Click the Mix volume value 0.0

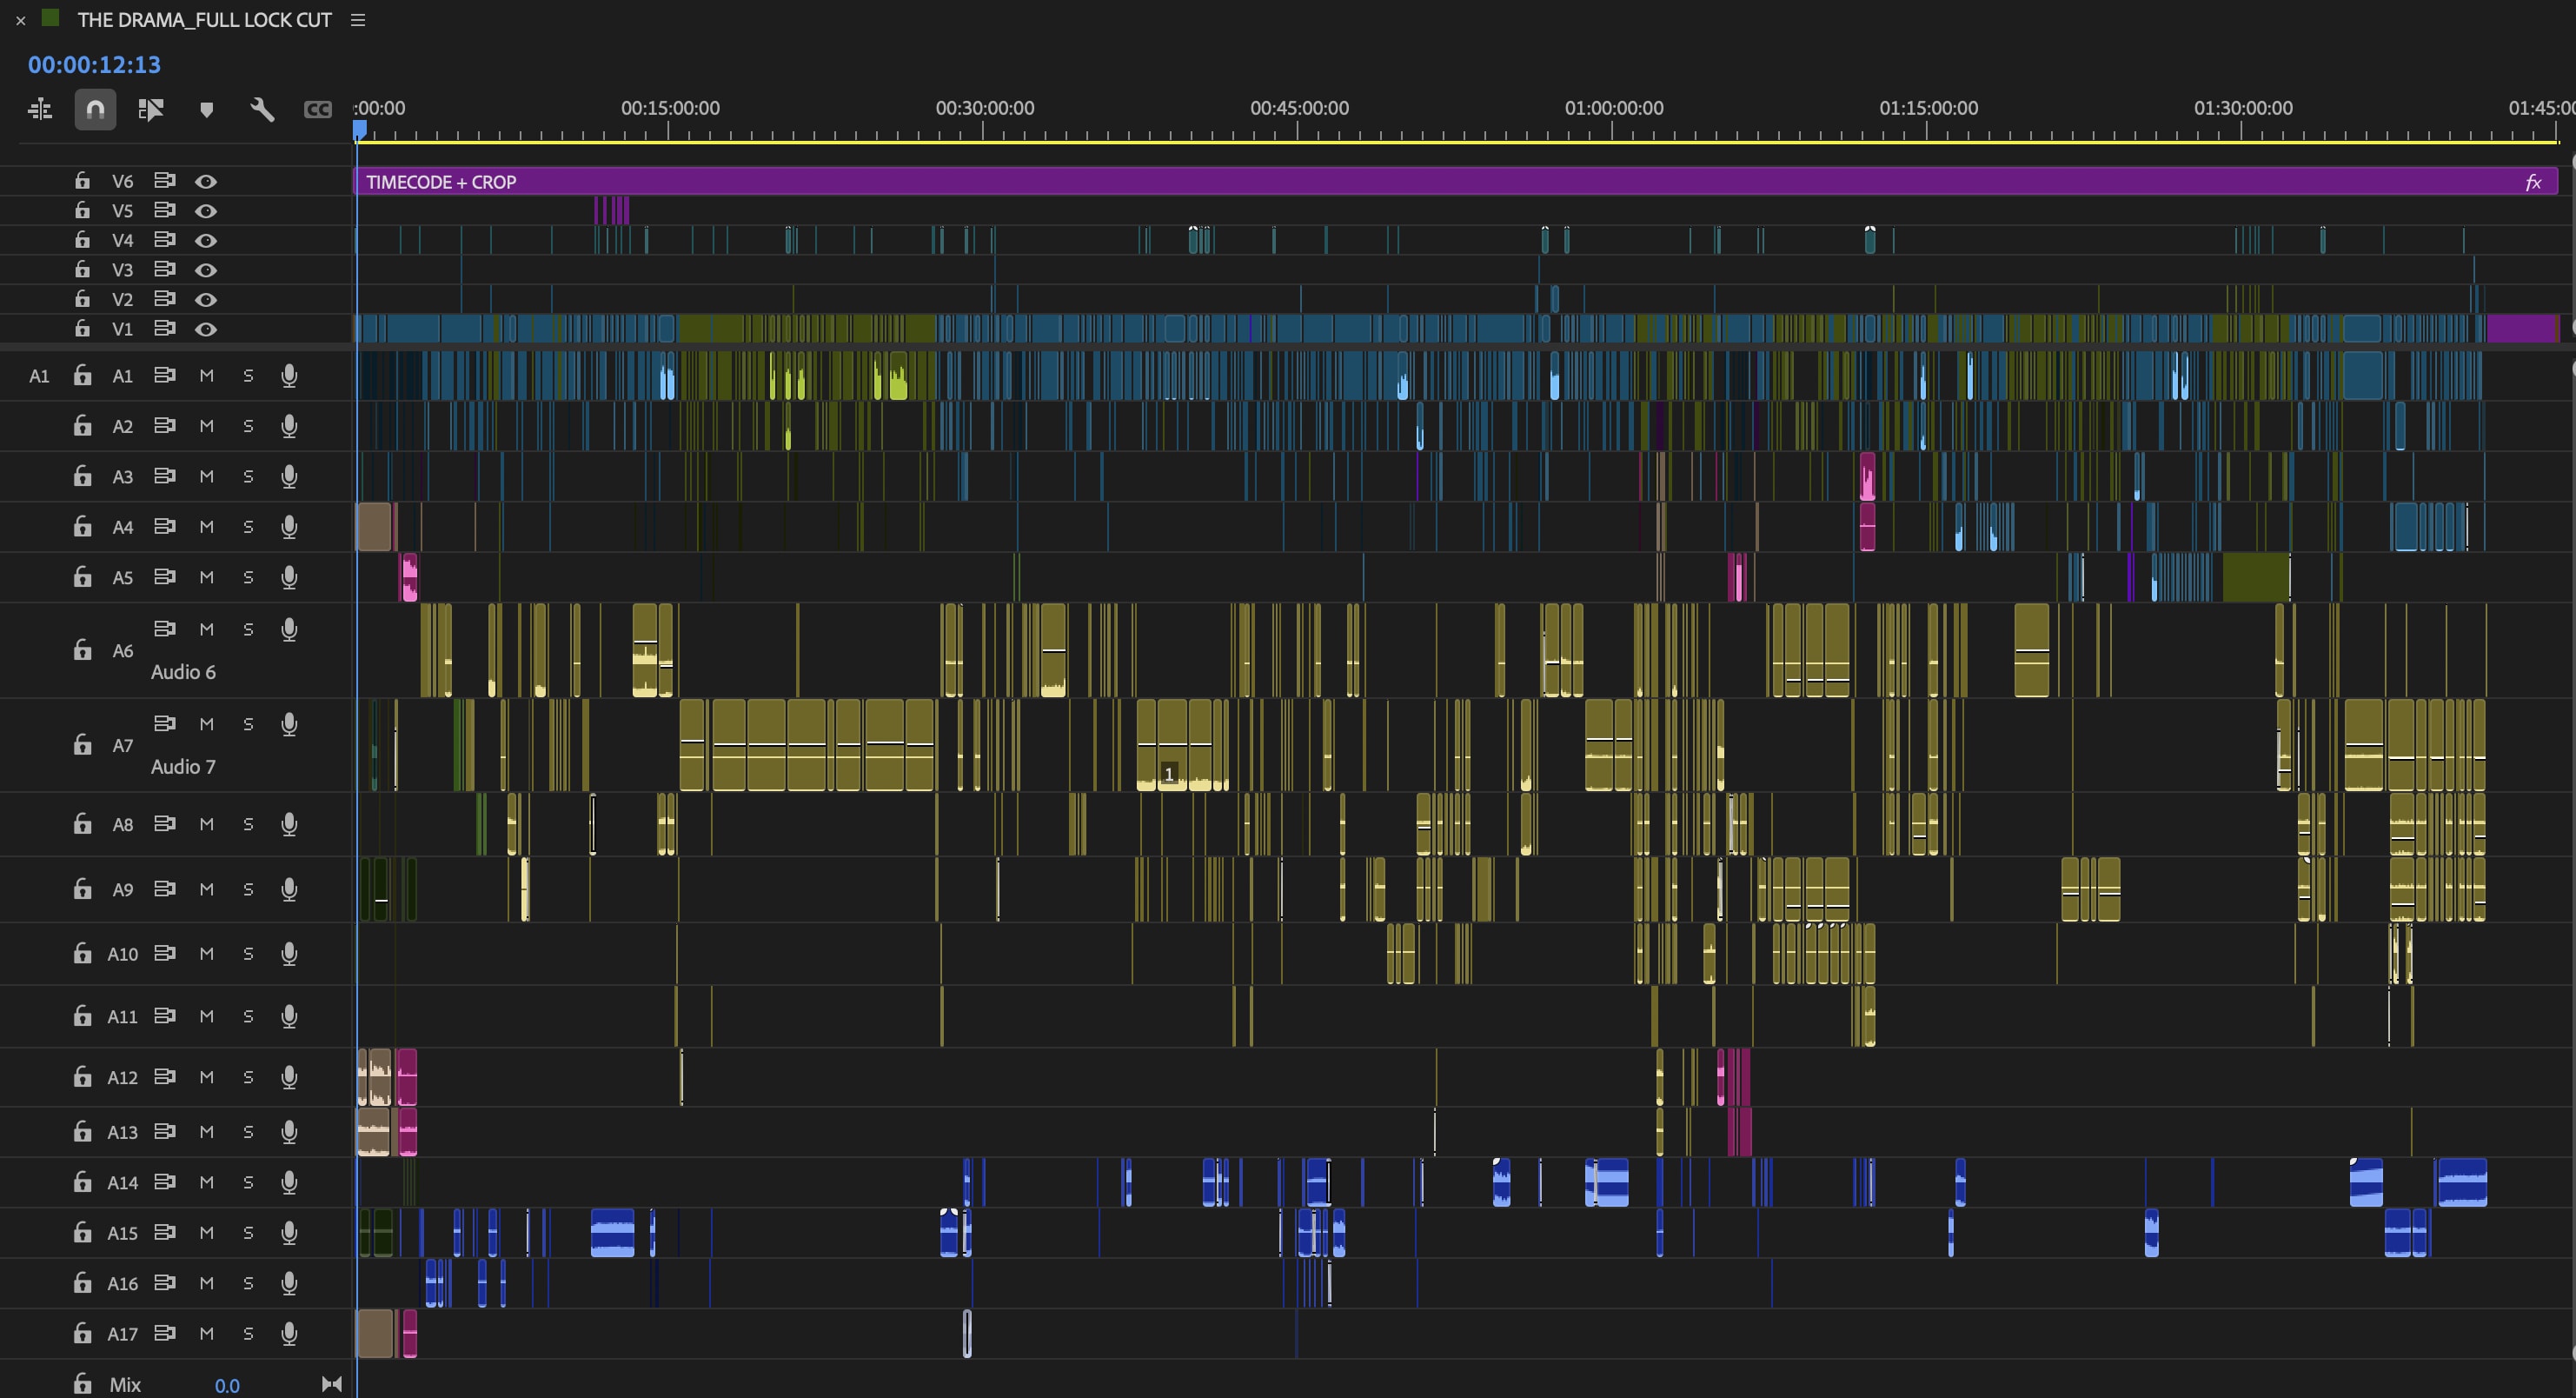(227, 1385)
